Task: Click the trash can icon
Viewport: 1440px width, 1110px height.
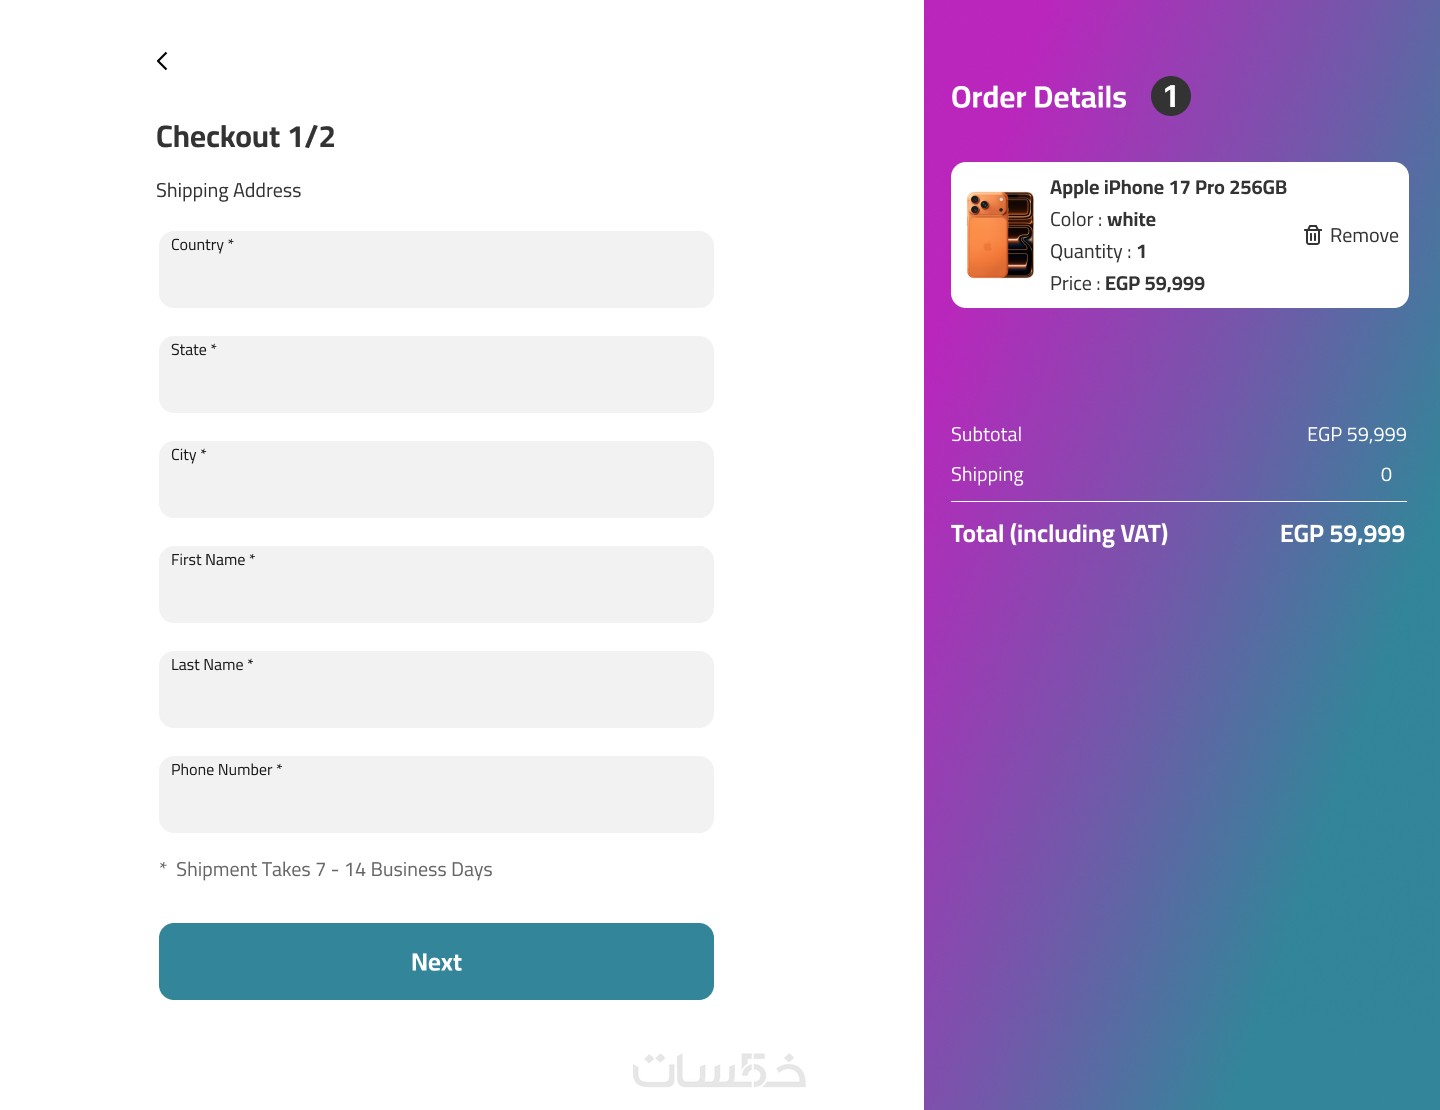Action: (x=1313, y=235)
